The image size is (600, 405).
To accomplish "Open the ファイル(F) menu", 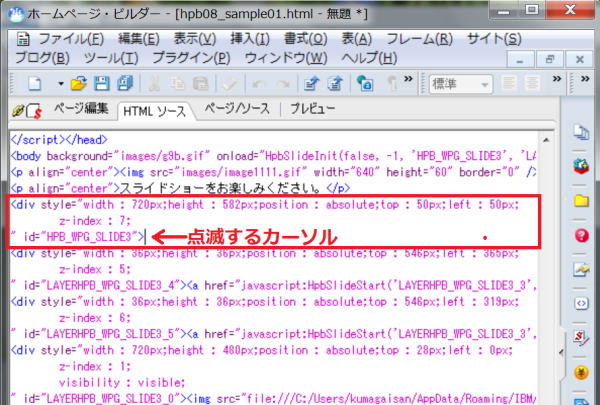I will tap(71, 39).
